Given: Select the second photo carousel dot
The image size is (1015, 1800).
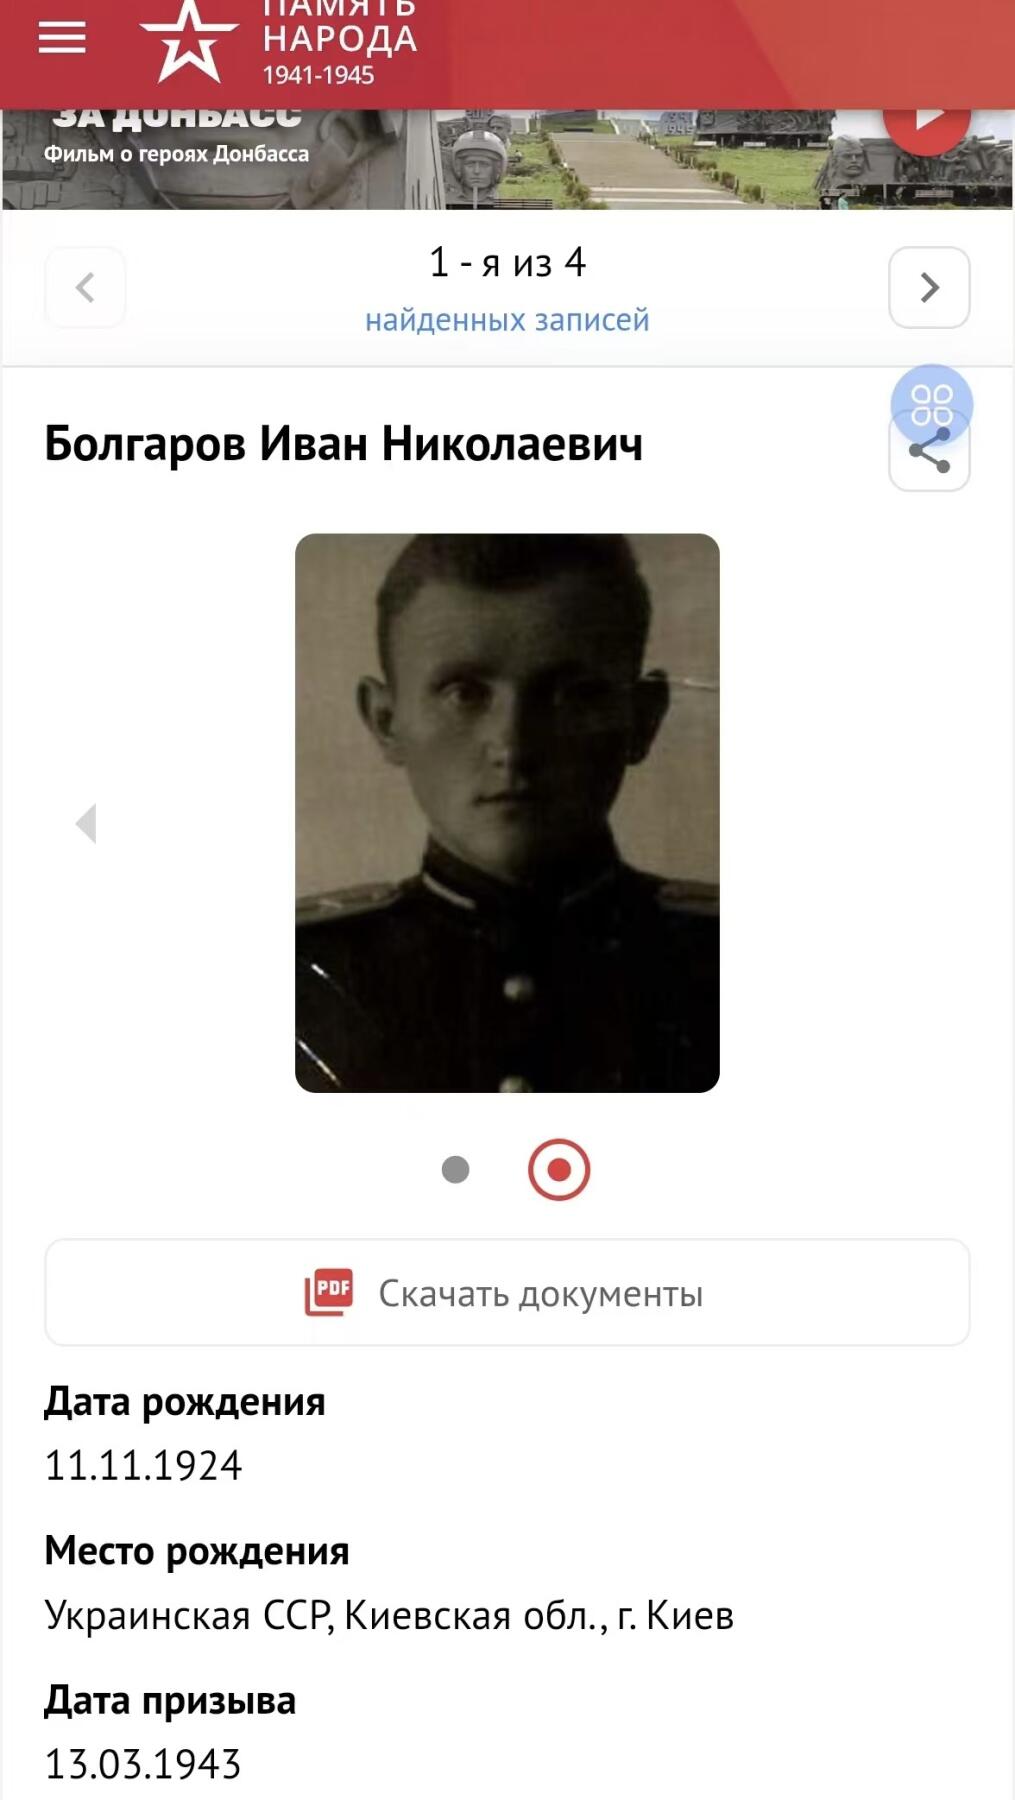Looking at the screenshot, I should coord(559,1169).
